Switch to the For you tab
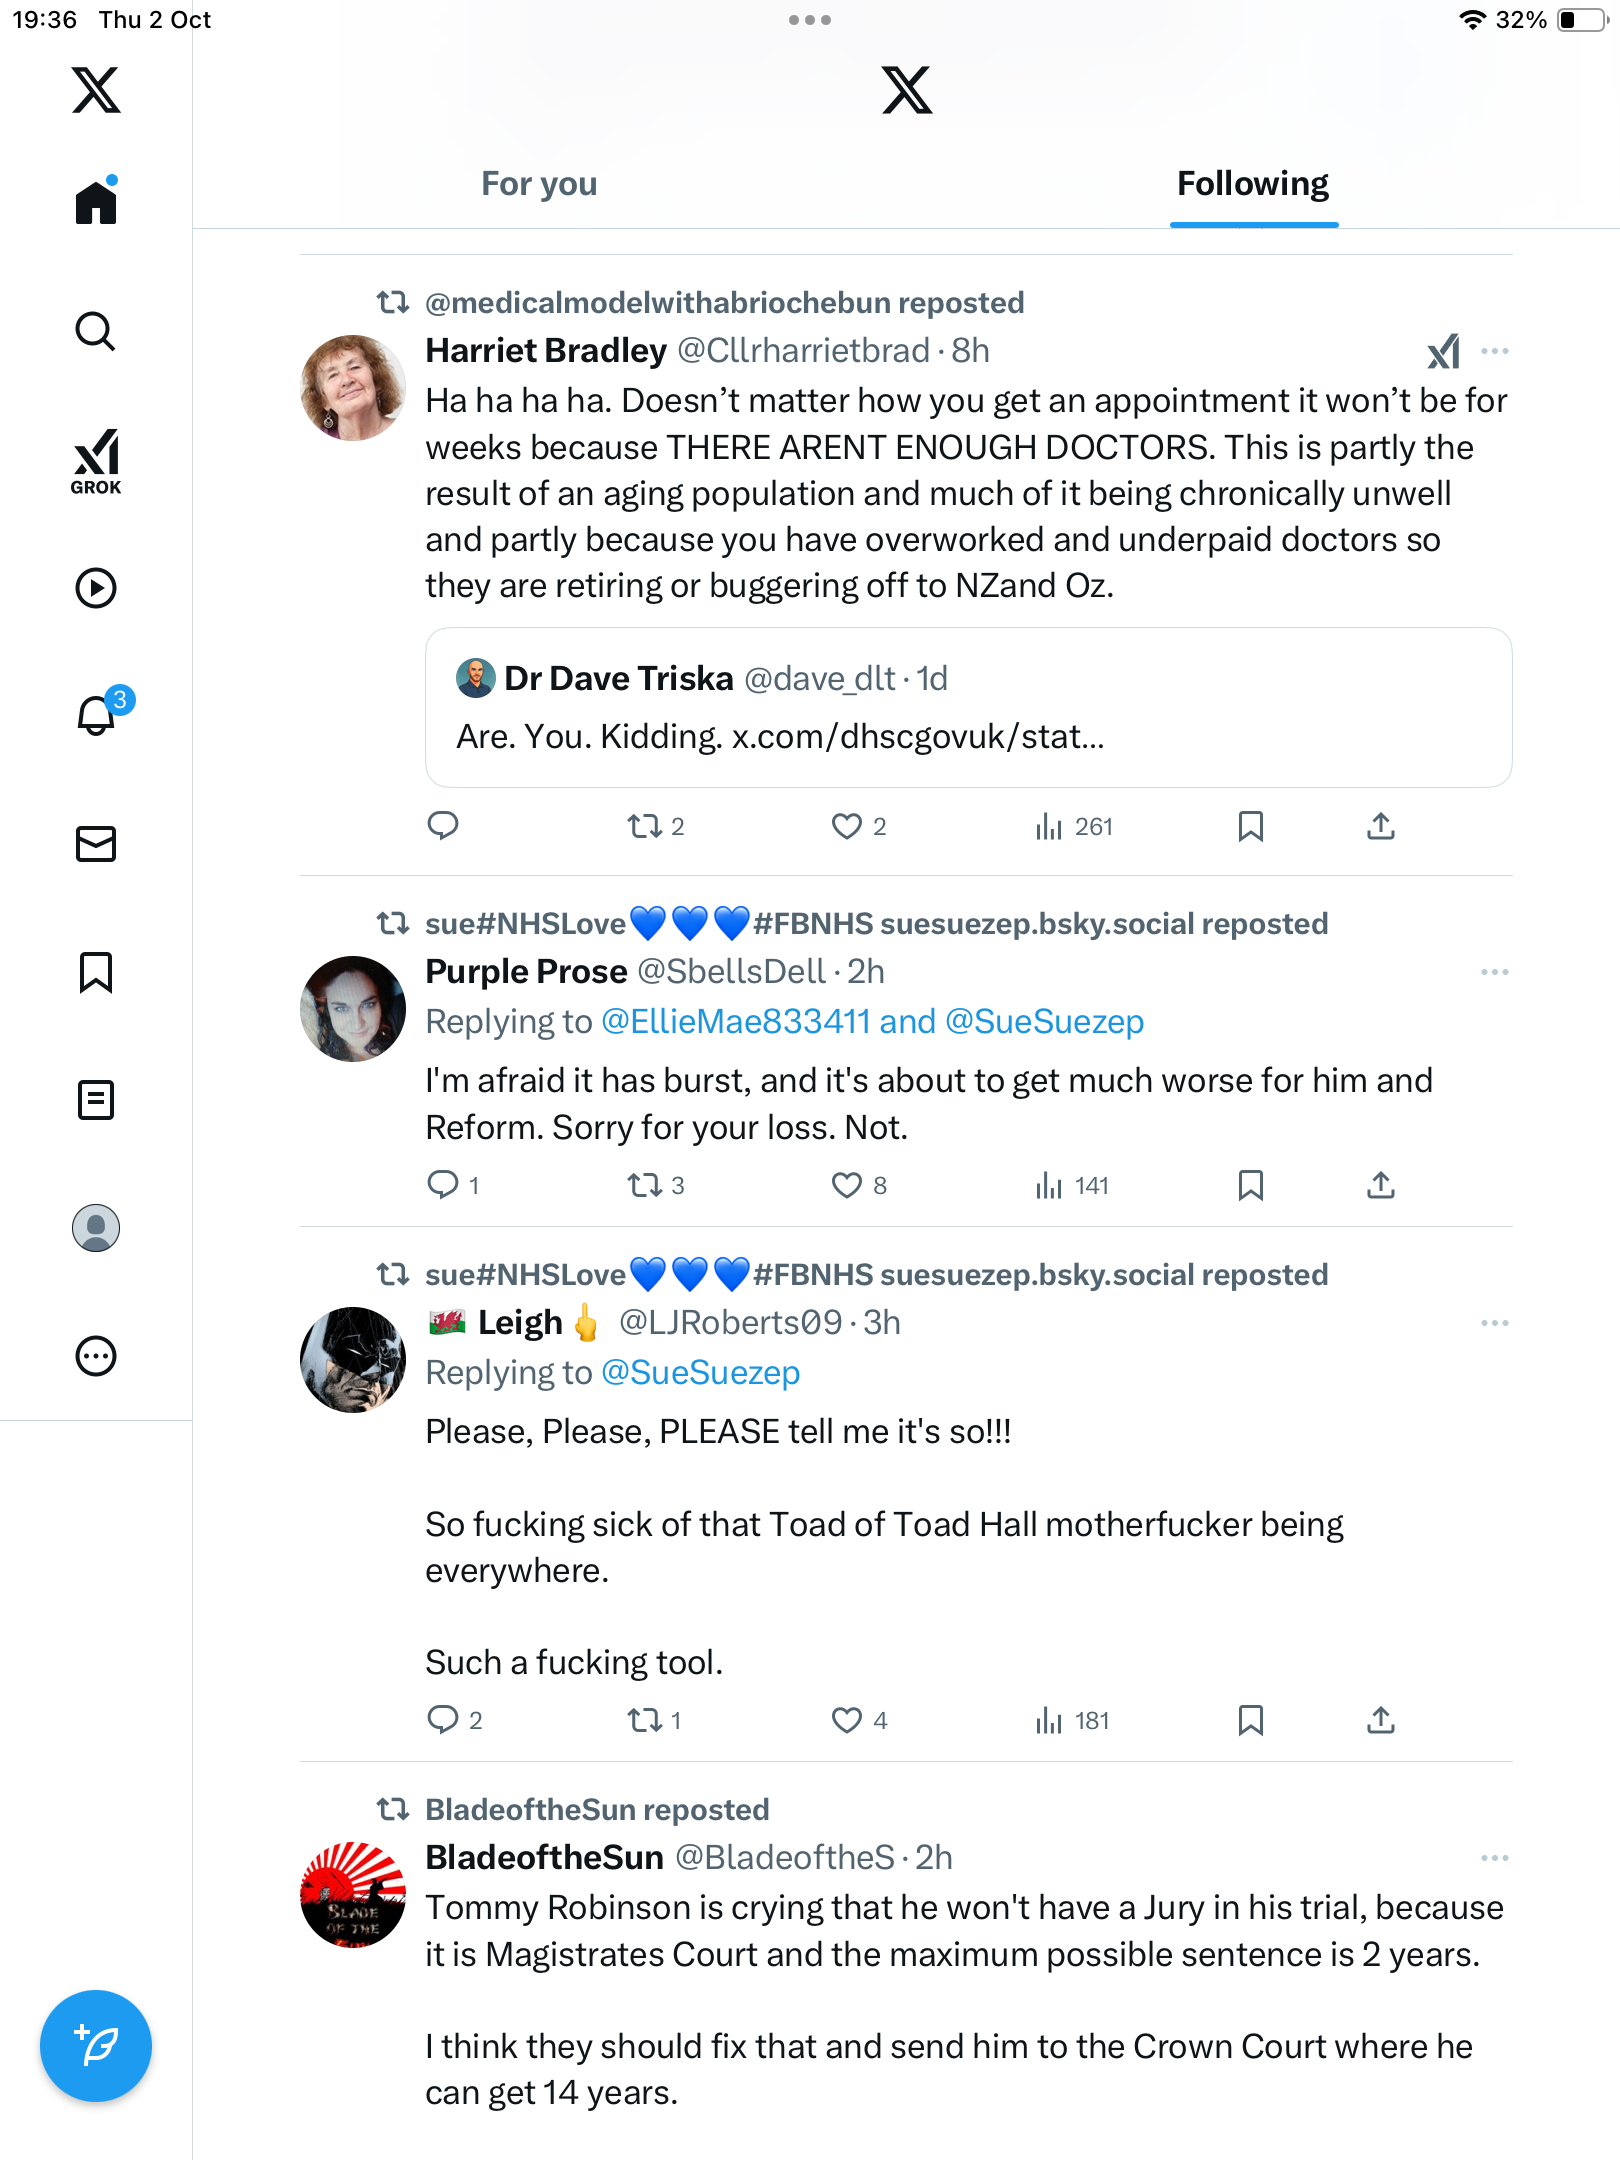1620x2160 pixels. coord(539,184)
